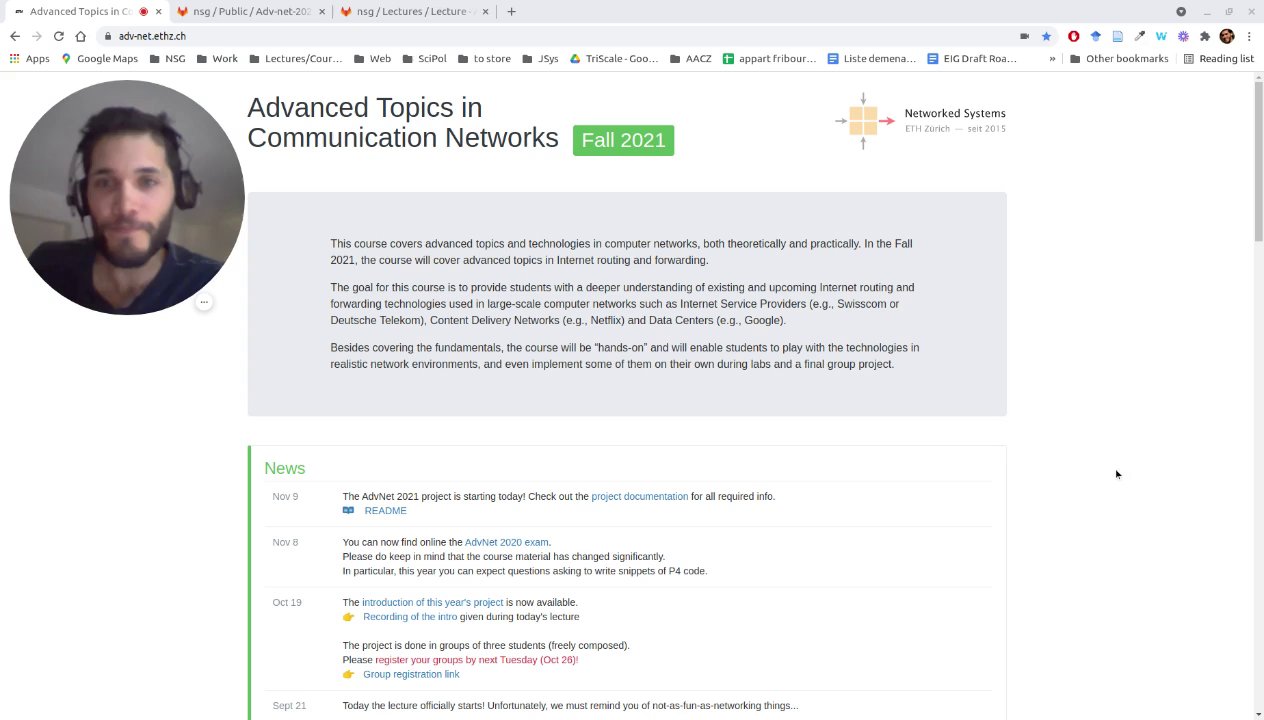Switch to the nsg / Lectures tab
The image size is (1264, 720).
tap(410, 12)
